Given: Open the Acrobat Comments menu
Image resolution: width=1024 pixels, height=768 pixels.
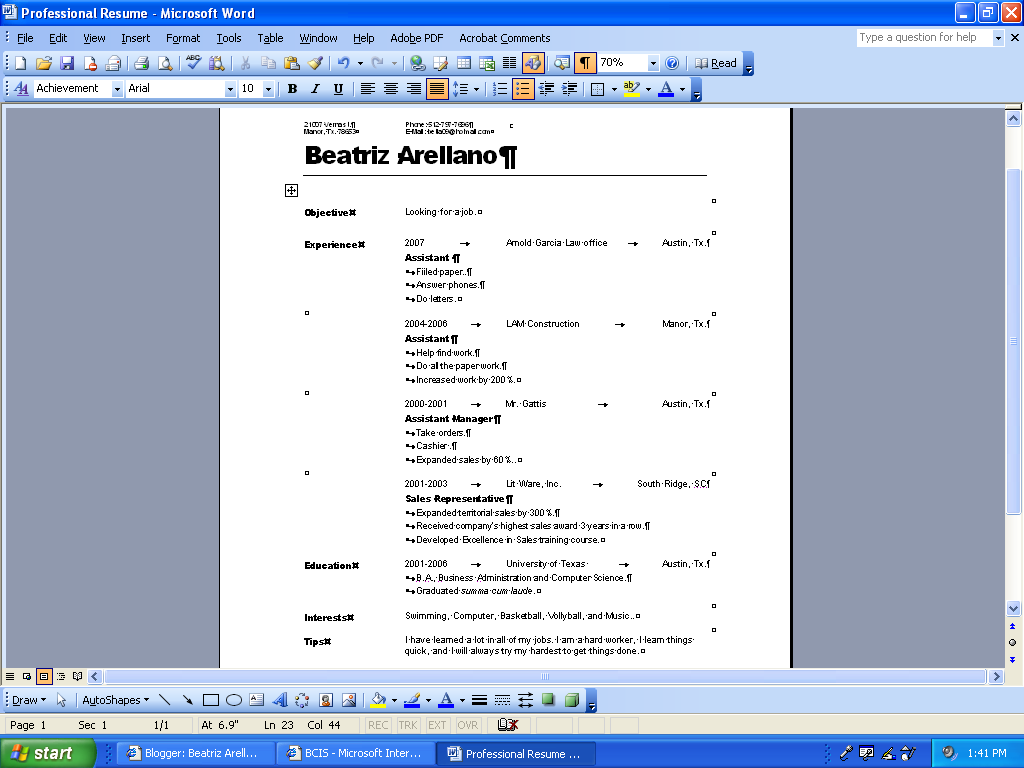Looking at the screenshot, I should click(x=505, y=38).
